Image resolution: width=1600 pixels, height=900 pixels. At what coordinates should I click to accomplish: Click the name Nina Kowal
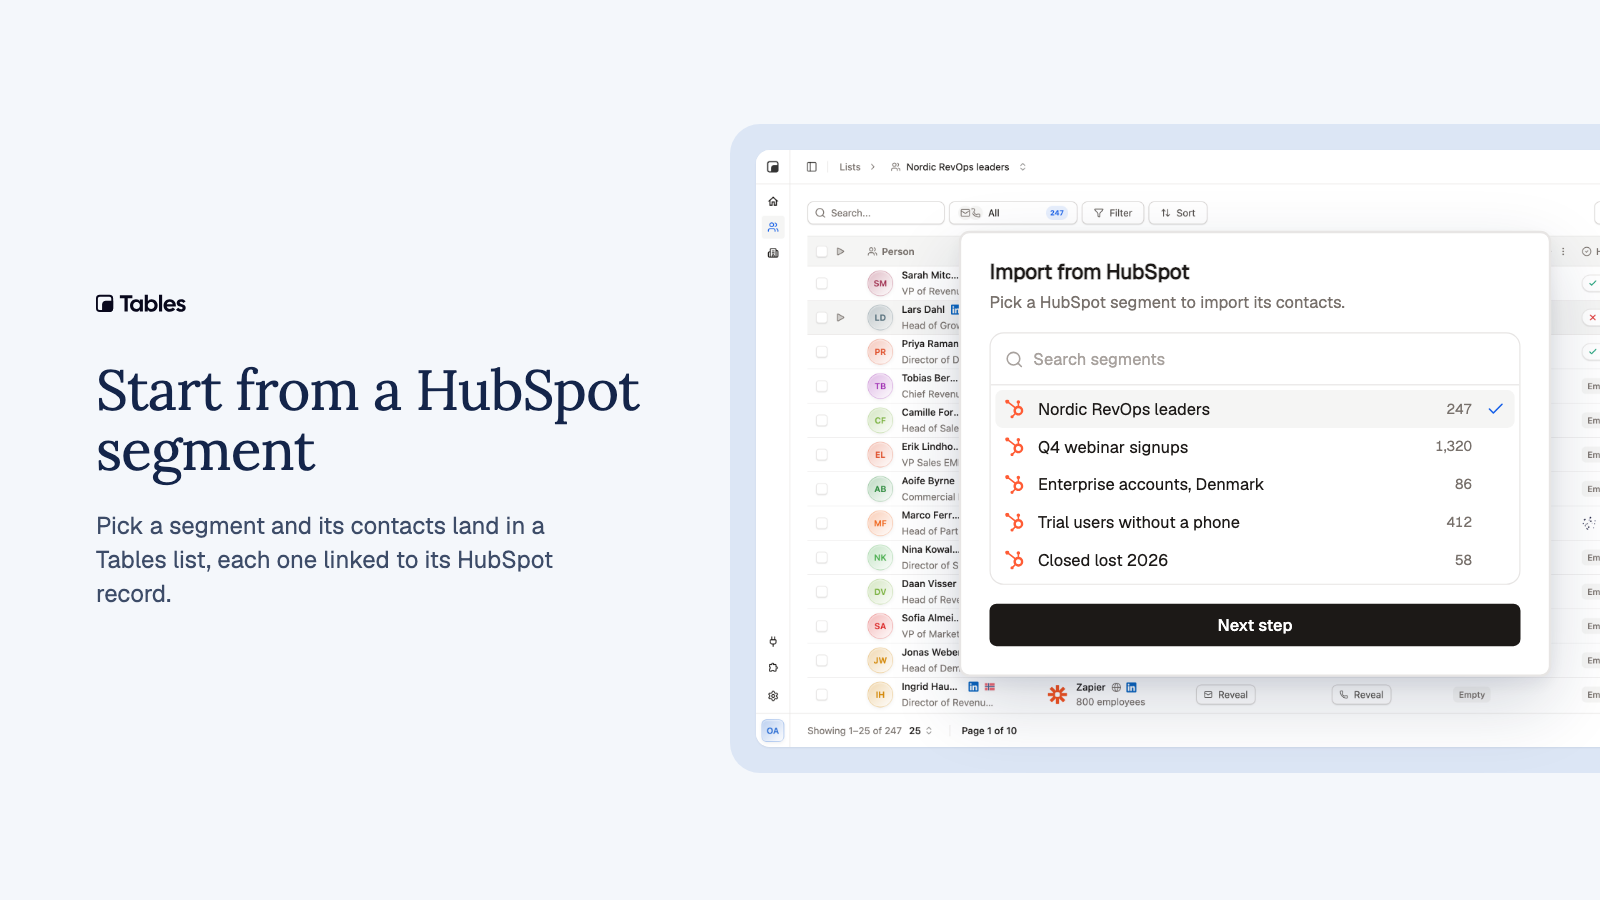[930, 550]
